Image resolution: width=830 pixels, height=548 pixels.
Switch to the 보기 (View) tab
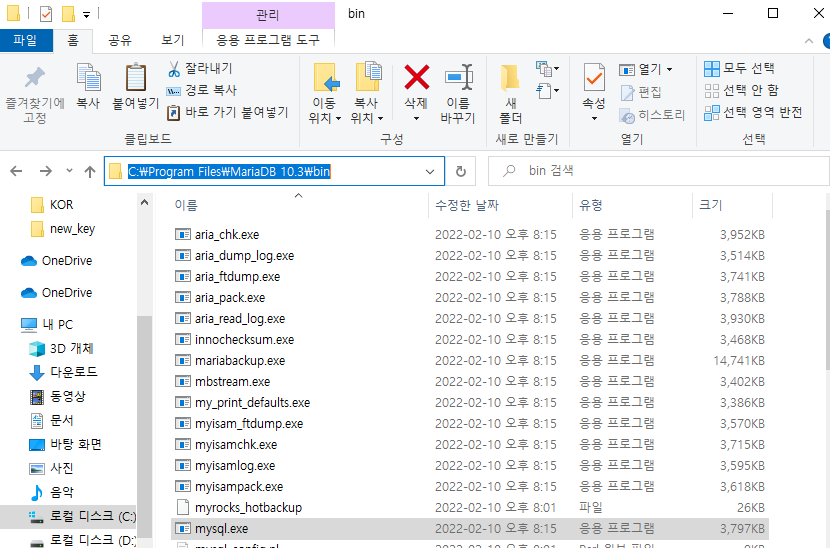click(x=172, y=40)
